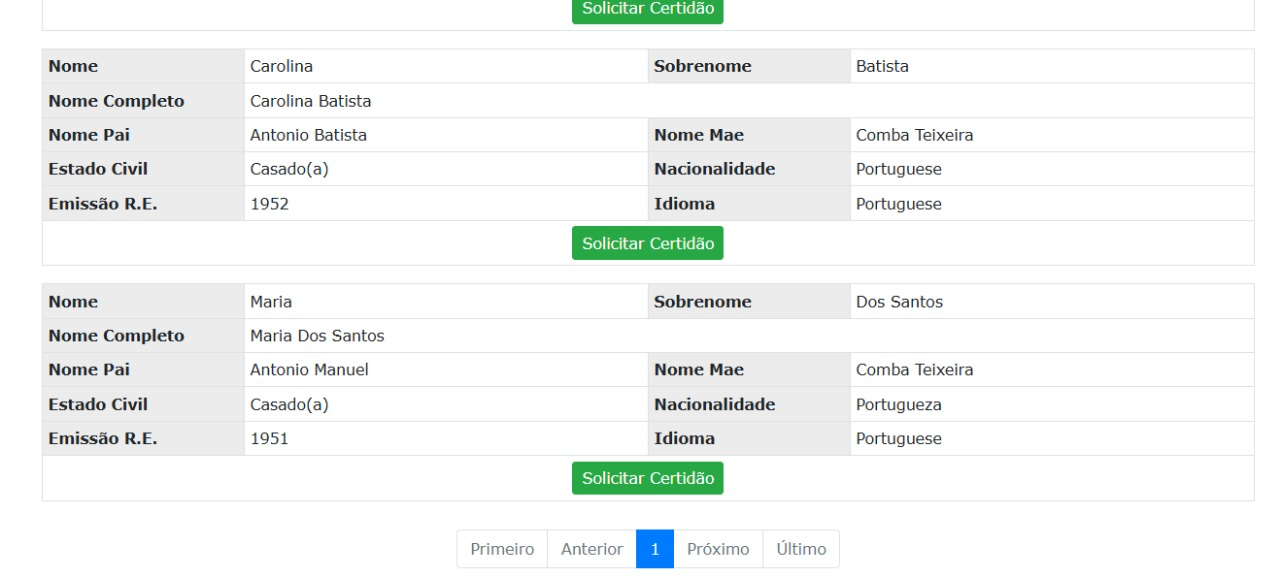This screenshot has width=1280, height=577.
Task: Select page 1 in pagination
Action: point(655,549)
